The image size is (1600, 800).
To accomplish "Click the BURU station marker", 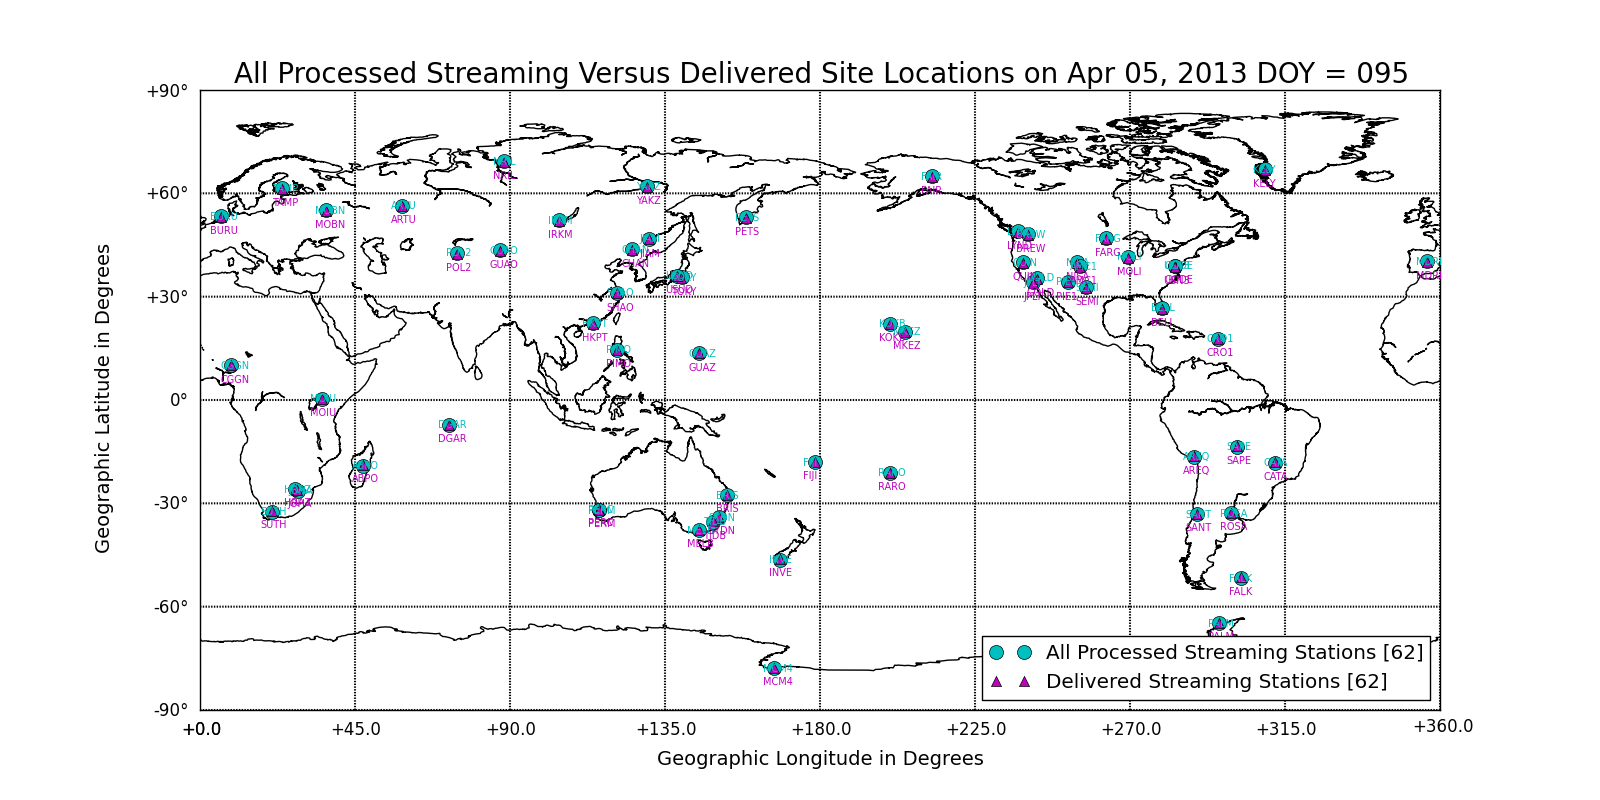I will (222, 217).
